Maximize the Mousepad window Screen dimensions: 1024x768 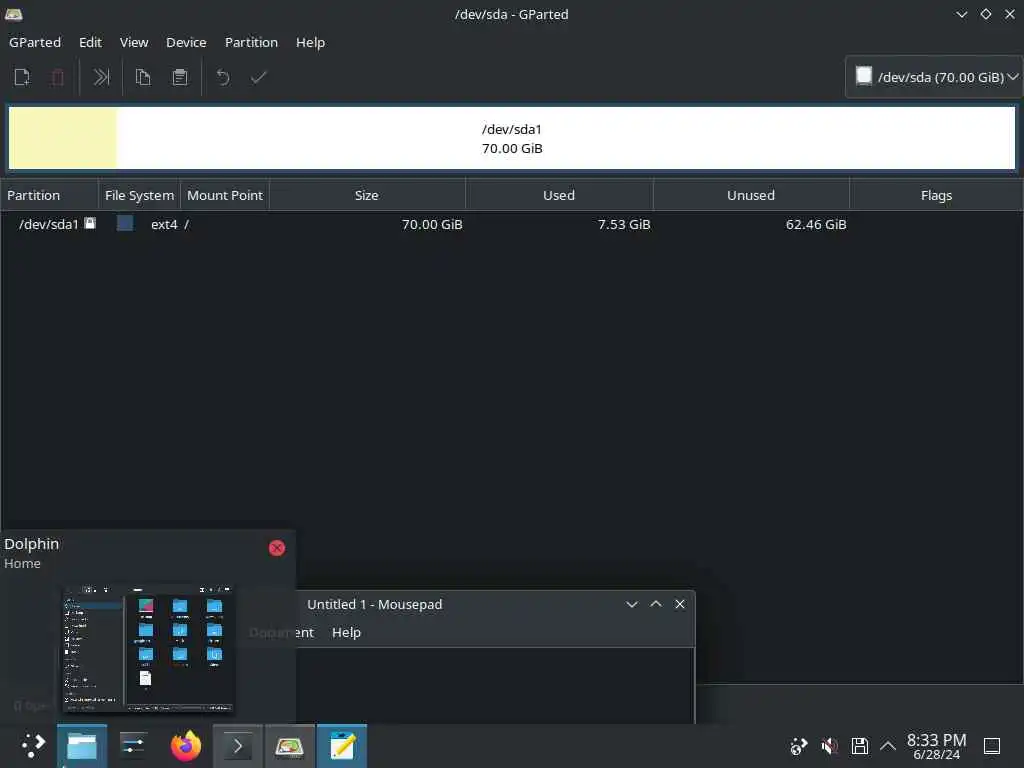click(x=656, y=604)
